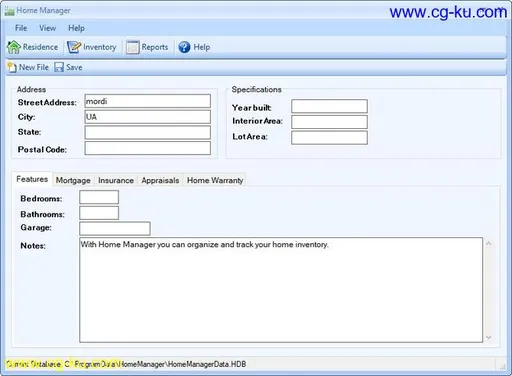Click the Inventory toolbar label
Viewport: 512px width, 376px height.
coord(100,47)
